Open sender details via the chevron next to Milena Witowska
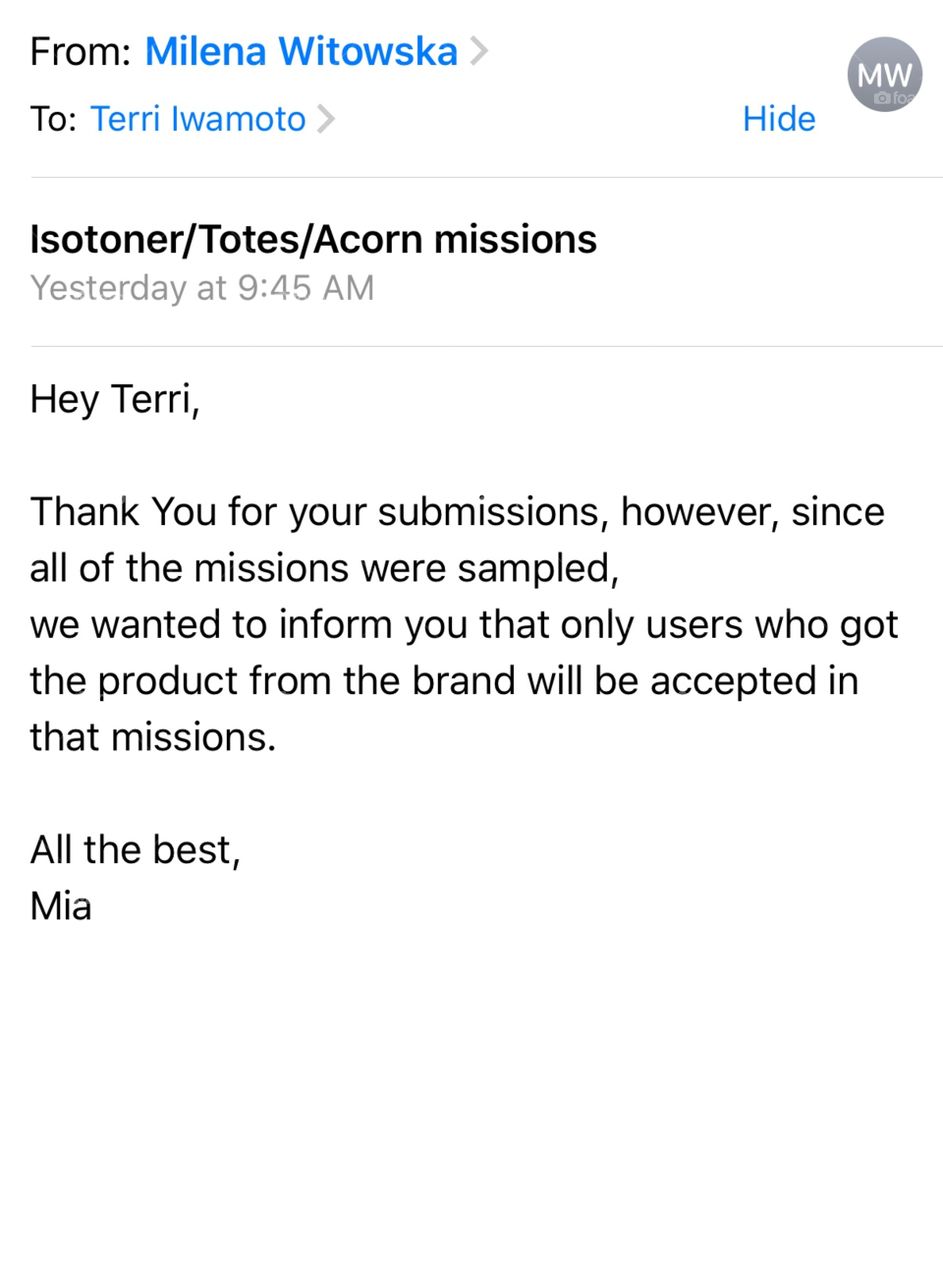This screenshot has height=1280, width=943. [478, 50]
